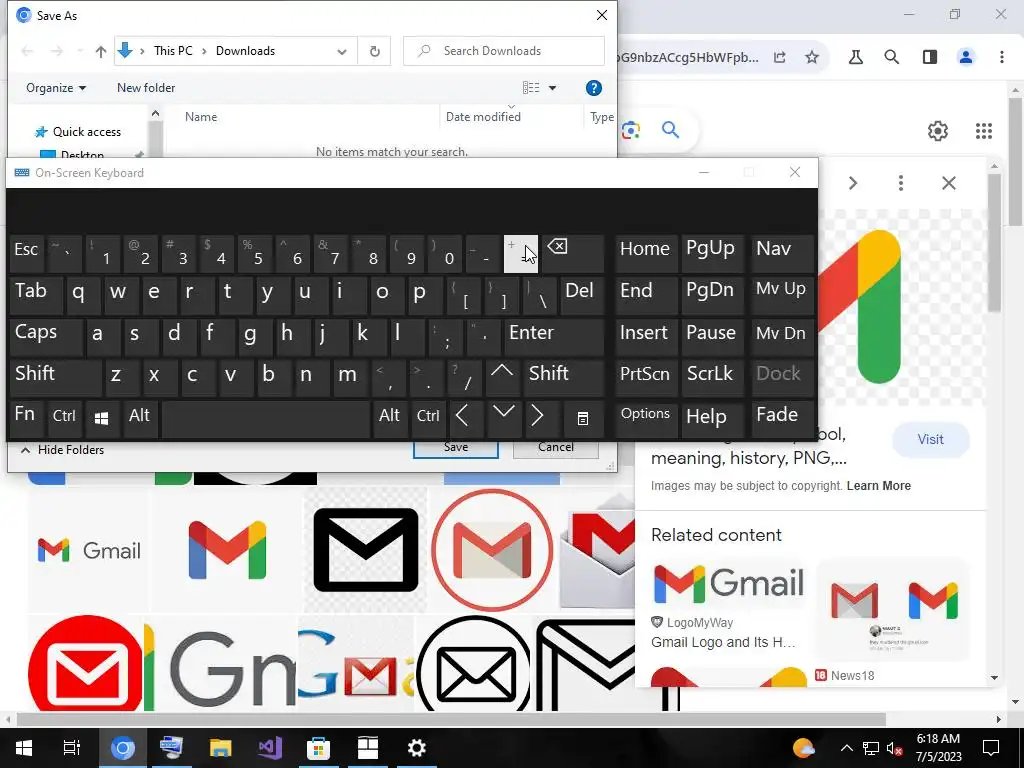Toggle the Fade key on On-Screen Keyboard
1024x768 pixels.
tap(782, 419)
